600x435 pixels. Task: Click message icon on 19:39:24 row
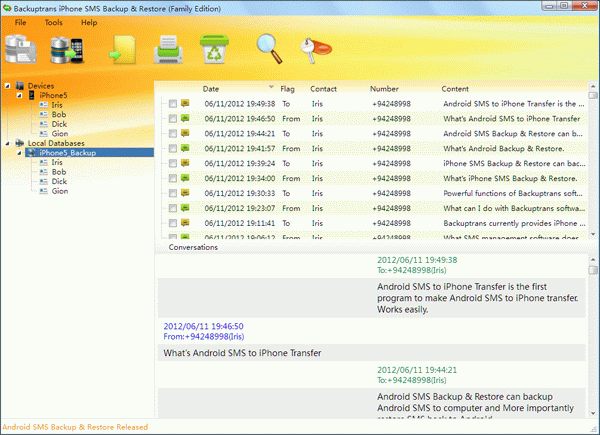point(185,163)
